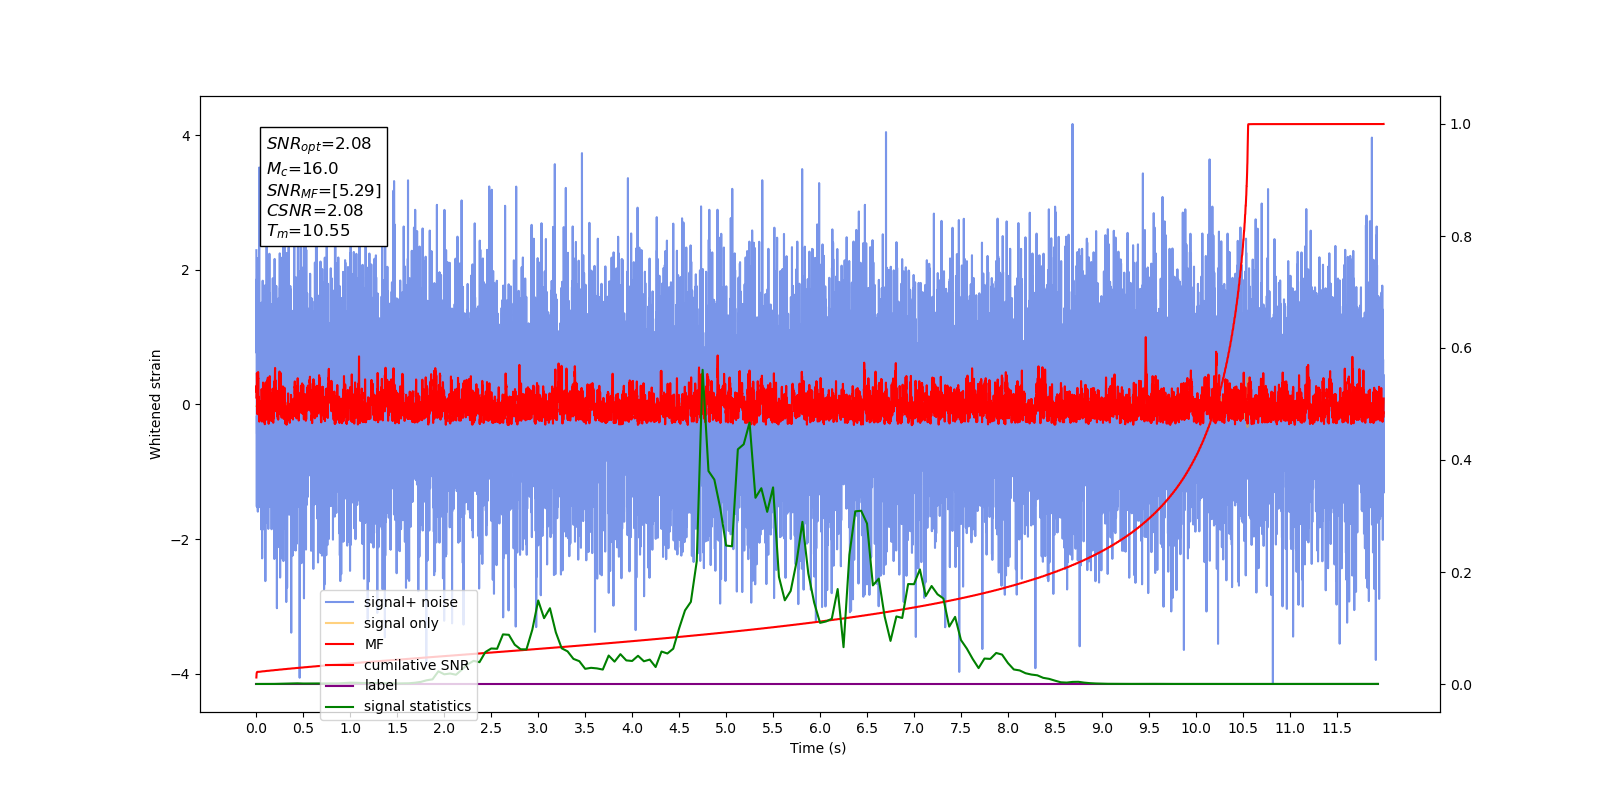
Task: Click the left y-axis tick label −4
Action: 181,674
